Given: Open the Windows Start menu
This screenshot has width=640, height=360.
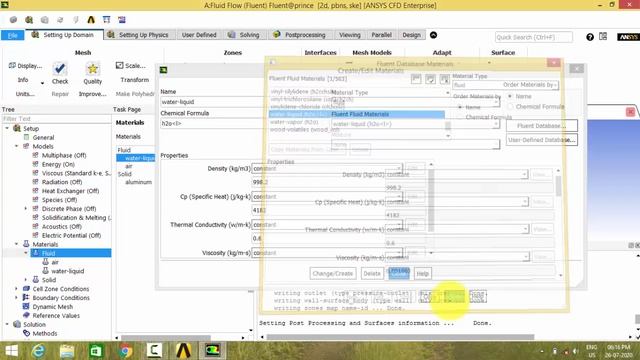Looking at the screenshot, I should tap(11, 350).
